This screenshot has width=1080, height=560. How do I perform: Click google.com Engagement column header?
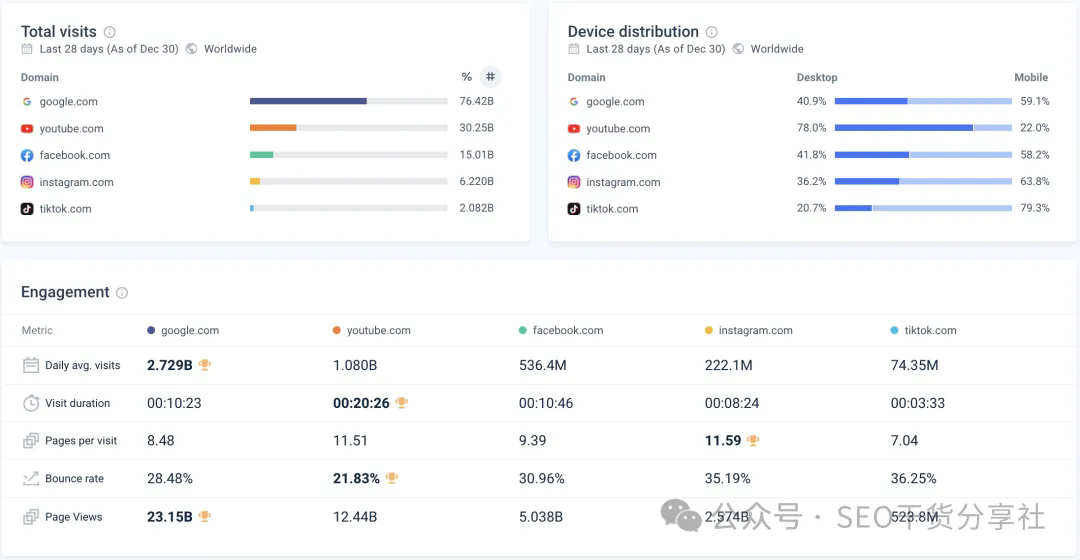tap(183, 331)
